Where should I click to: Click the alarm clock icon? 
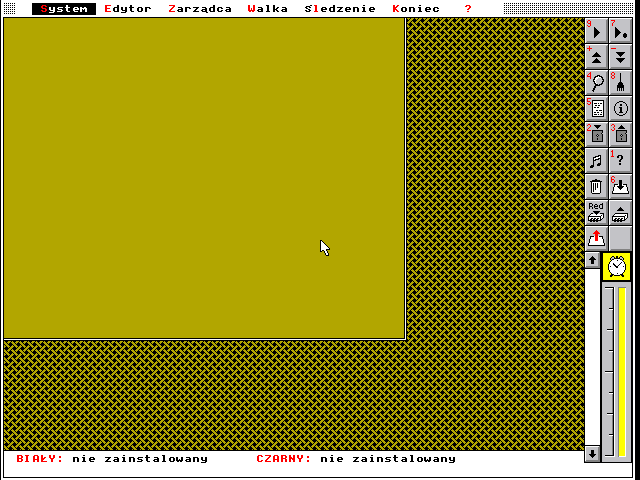click(618, 266)
